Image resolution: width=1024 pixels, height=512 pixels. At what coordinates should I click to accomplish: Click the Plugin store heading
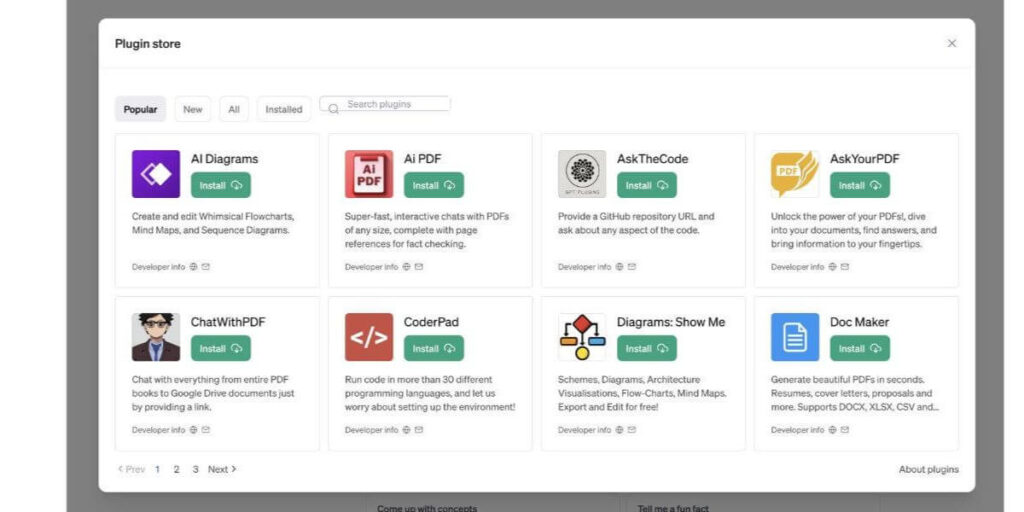point(148,44)
